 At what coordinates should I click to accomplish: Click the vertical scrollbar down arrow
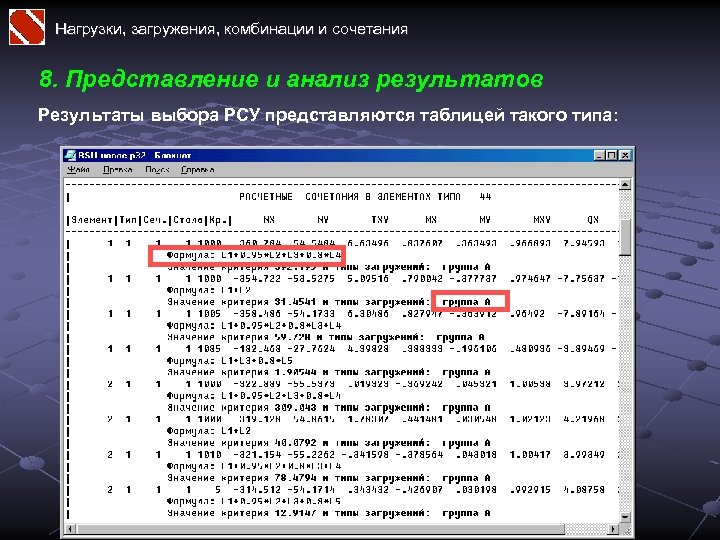point(624,518)
